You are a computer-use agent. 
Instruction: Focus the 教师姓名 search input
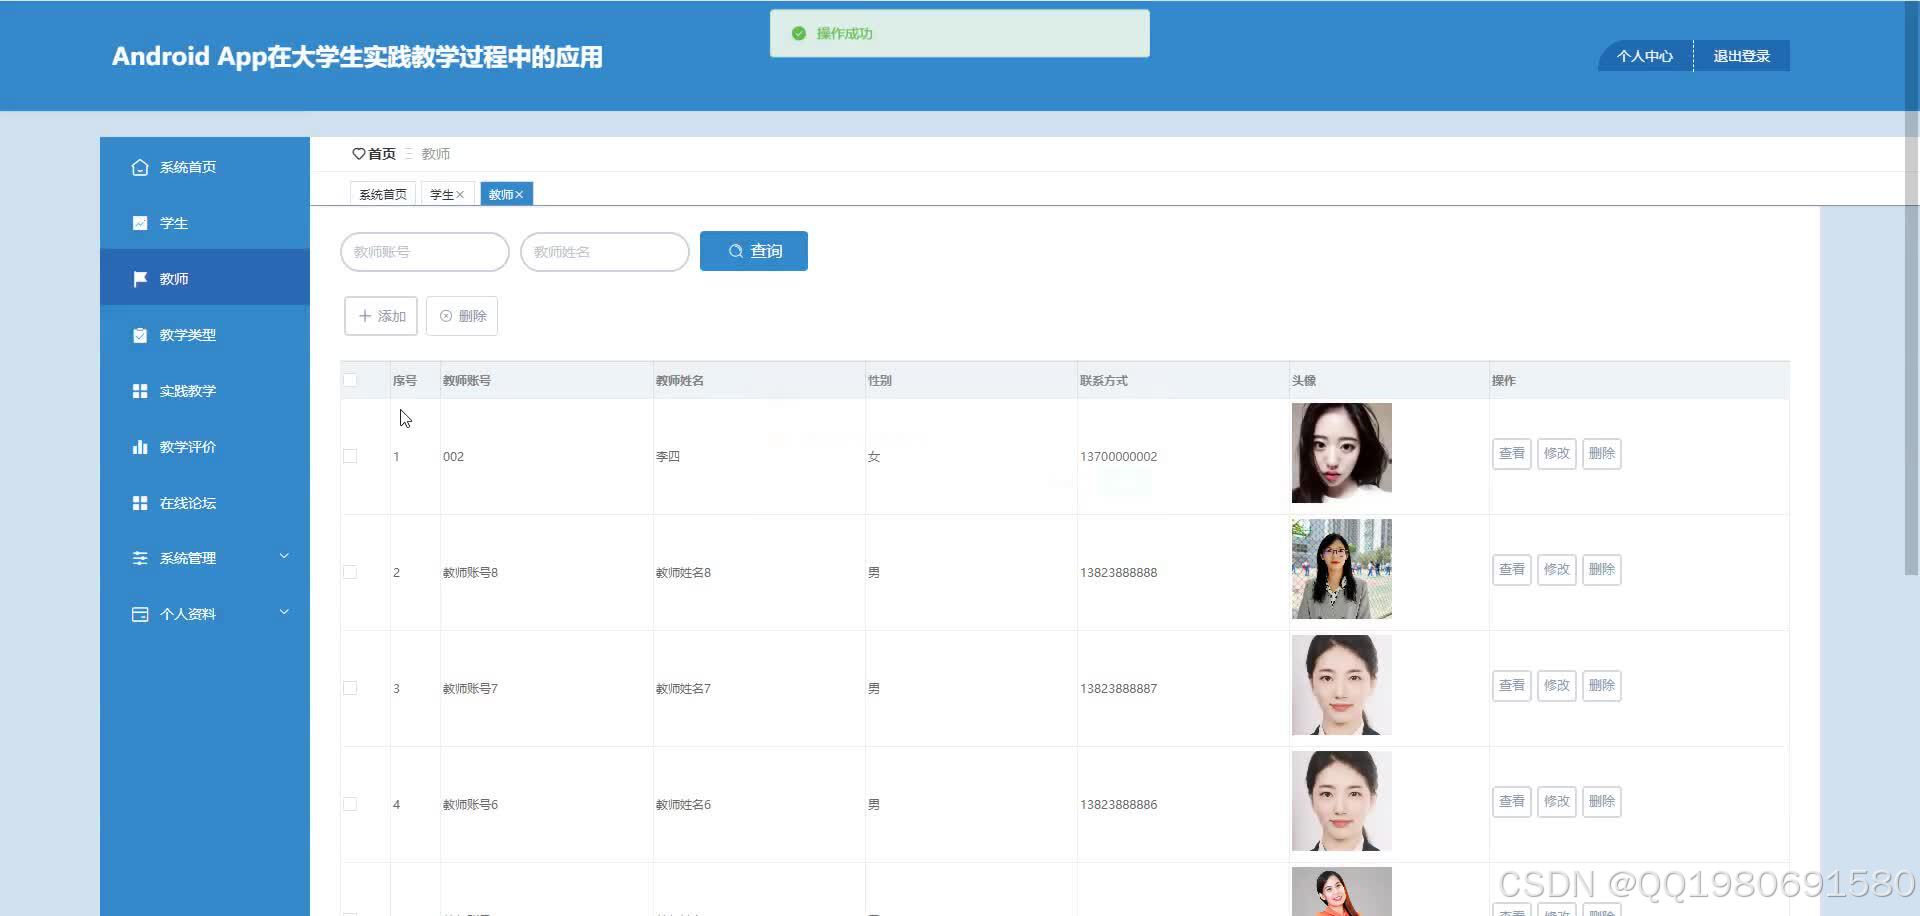[x=605, y=252]
